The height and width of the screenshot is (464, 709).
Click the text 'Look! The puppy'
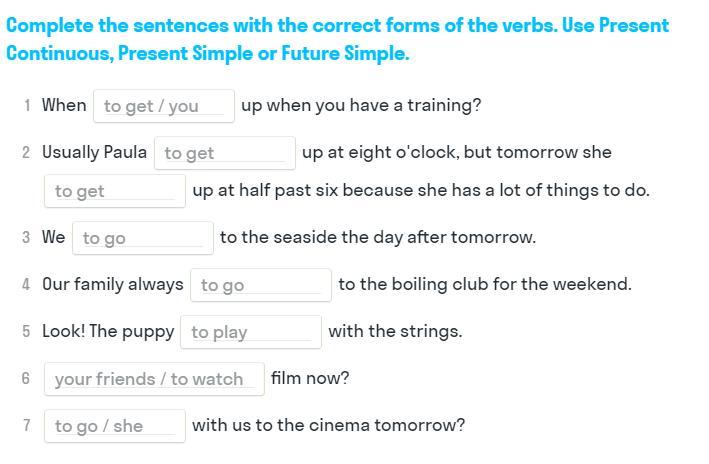click(x=108, y=331)
